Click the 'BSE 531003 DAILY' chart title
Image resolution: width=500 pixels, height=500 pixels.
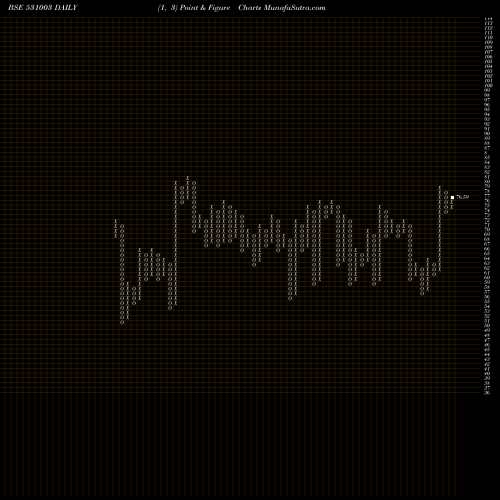(43, 8)
